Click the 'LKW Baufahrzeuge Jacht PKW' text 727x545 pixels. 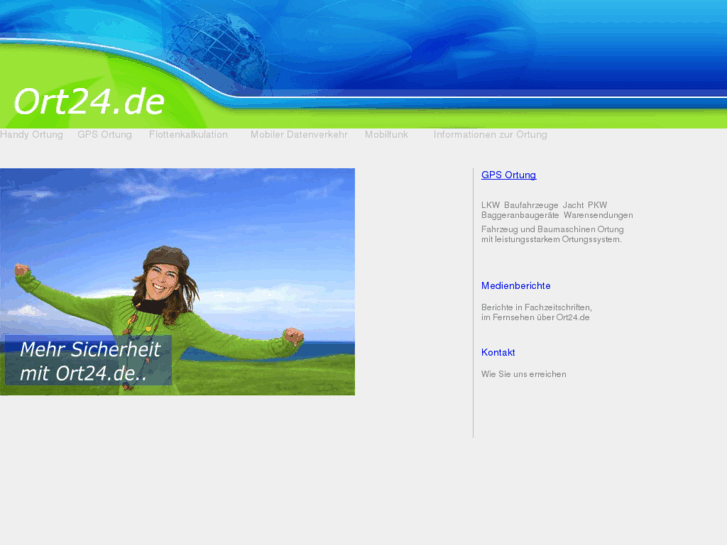[x=544, y=205]
